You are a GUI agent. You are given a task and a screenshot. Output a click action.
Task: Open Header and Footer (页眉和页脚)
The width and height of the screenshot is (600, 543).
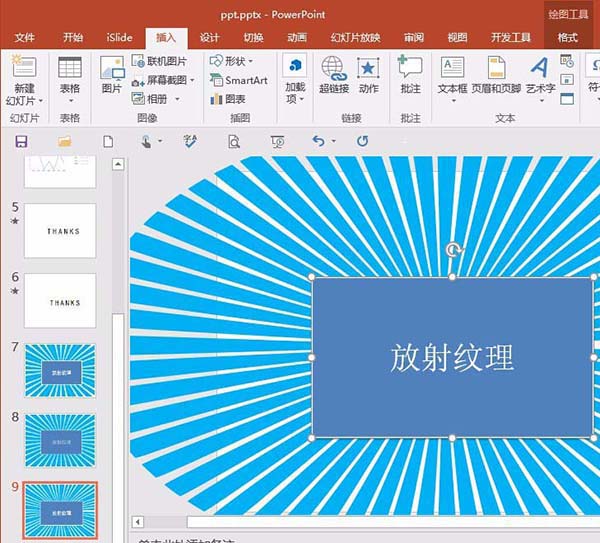(496, 75)
